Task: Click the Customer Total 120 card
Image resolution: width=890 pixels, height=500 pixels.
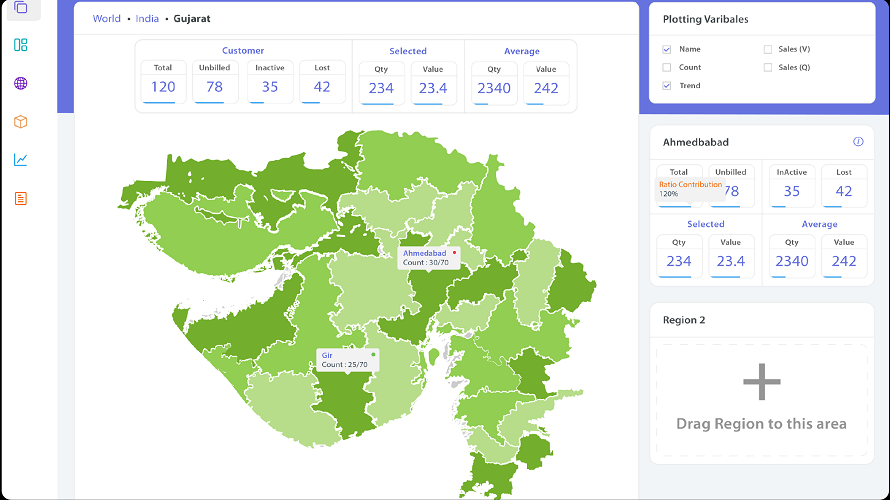Action: [163, 82]
